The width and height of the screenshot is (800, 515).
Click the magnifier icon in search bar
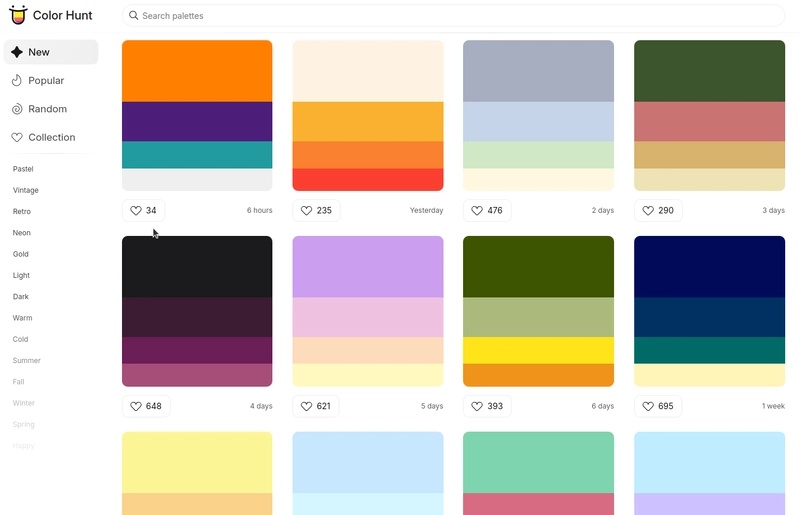coord(133,15)
